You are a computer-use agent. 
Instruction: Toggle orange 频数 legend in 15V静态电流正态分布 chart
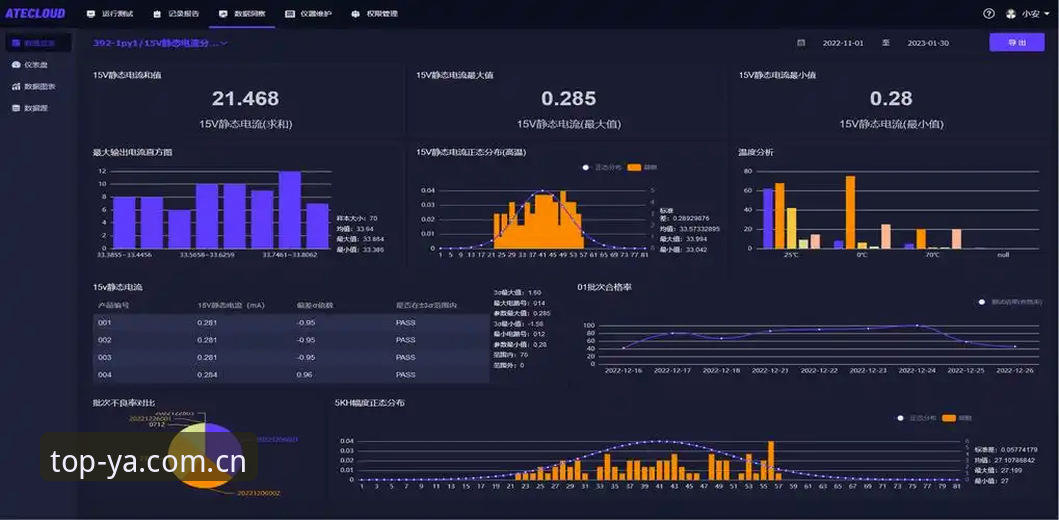[x=642, y=167]
